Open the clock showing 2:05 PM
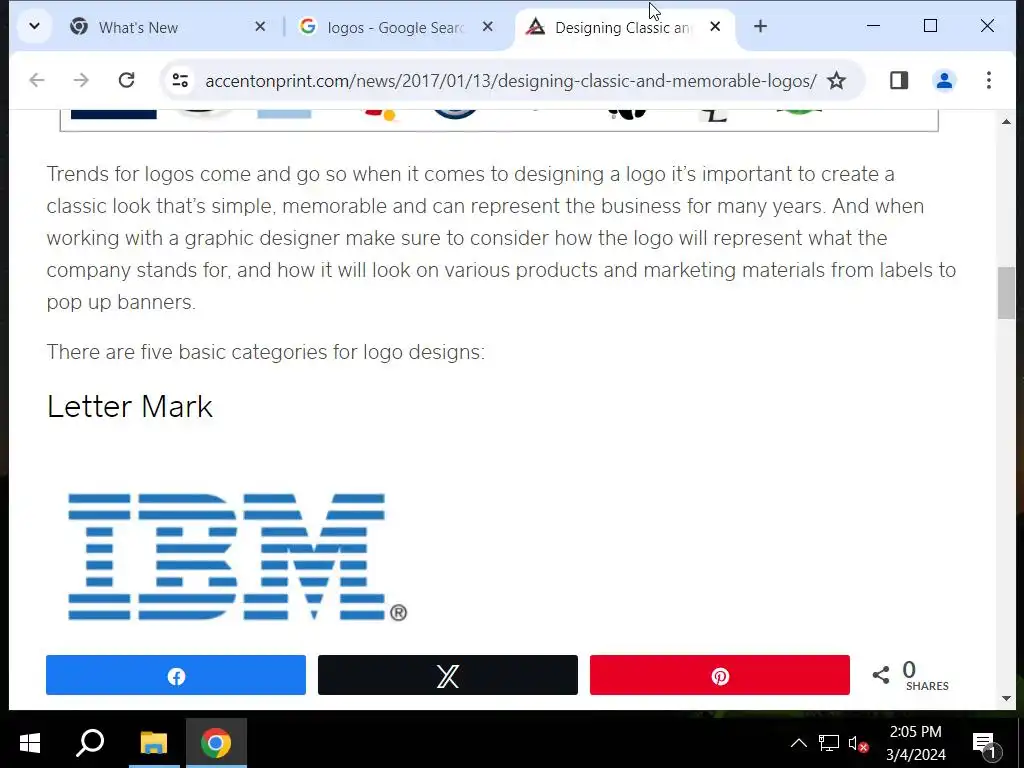This screenshot has width=1024, height=768. (916, 743)
